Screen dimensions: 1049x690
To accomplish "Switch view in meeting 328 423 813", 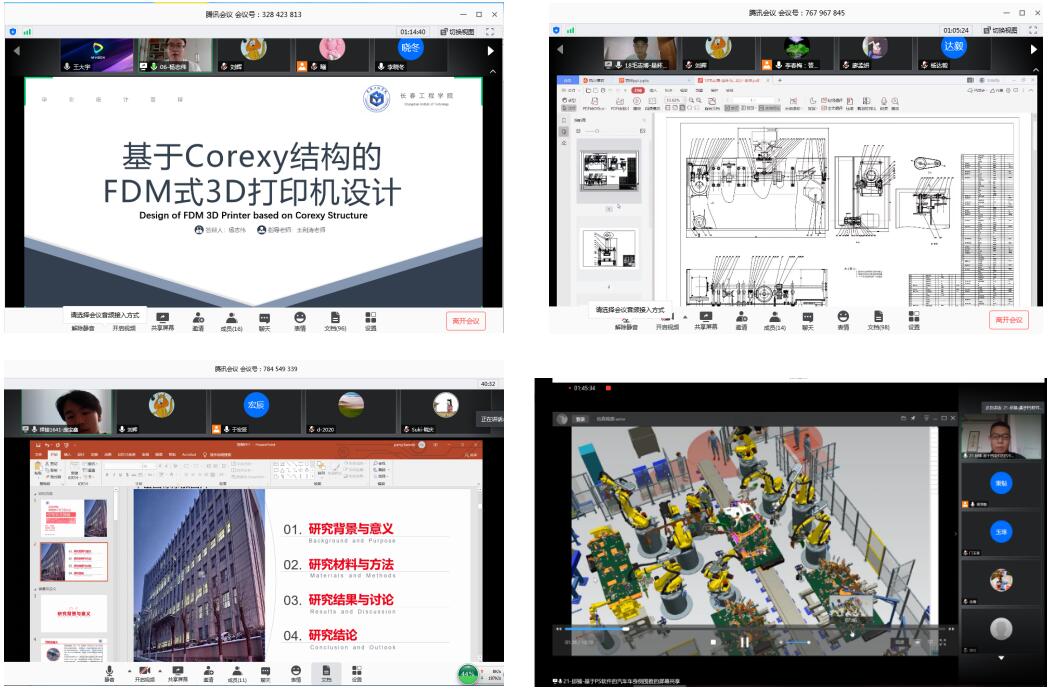I will coord(464,31).
